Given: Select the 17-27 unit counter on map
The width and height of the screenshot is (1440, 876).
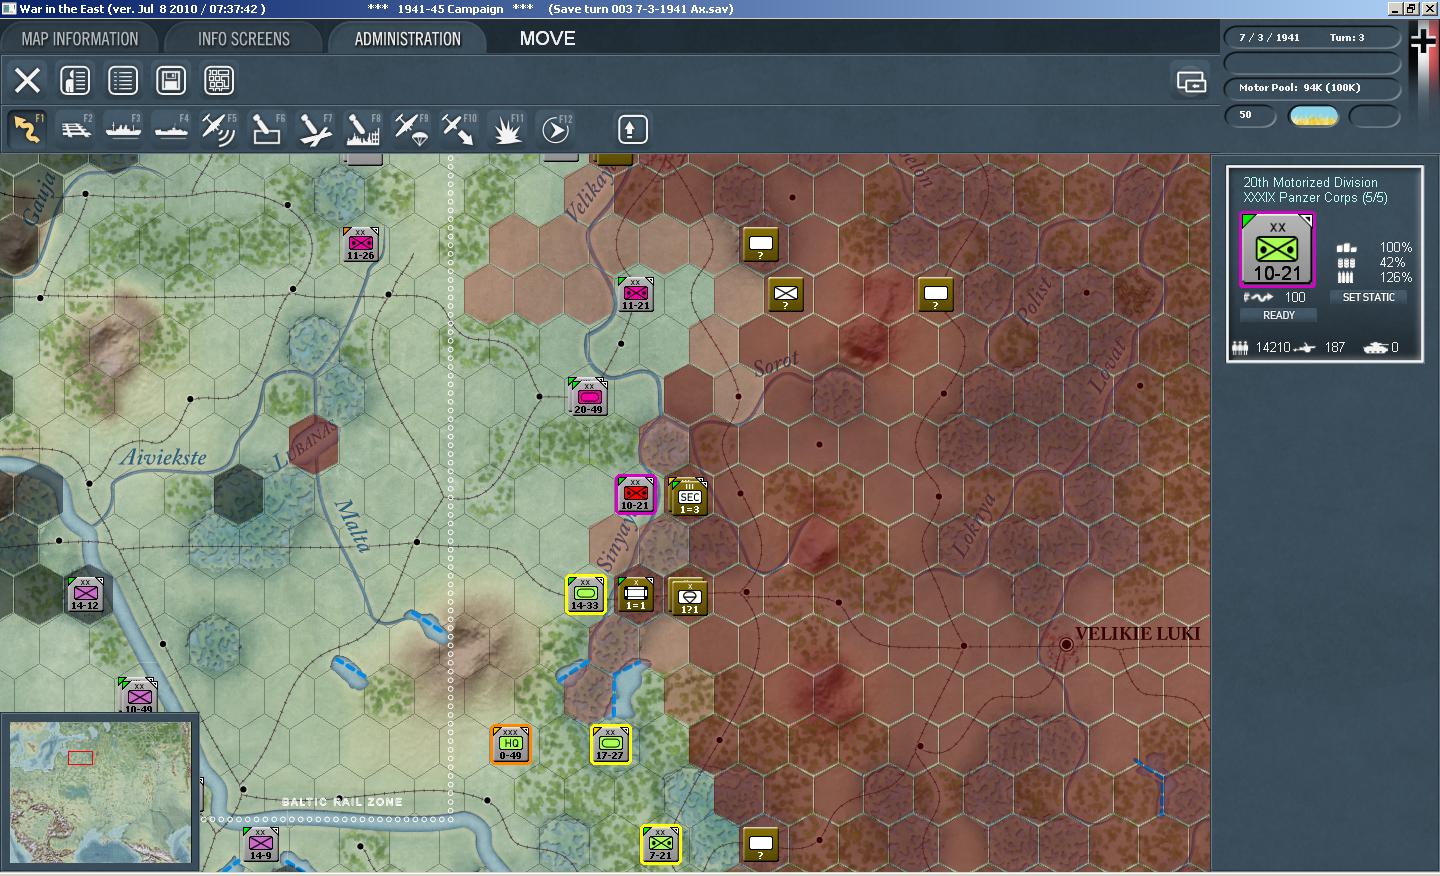Looking at the screenshot, I should (x=610, y=744).
